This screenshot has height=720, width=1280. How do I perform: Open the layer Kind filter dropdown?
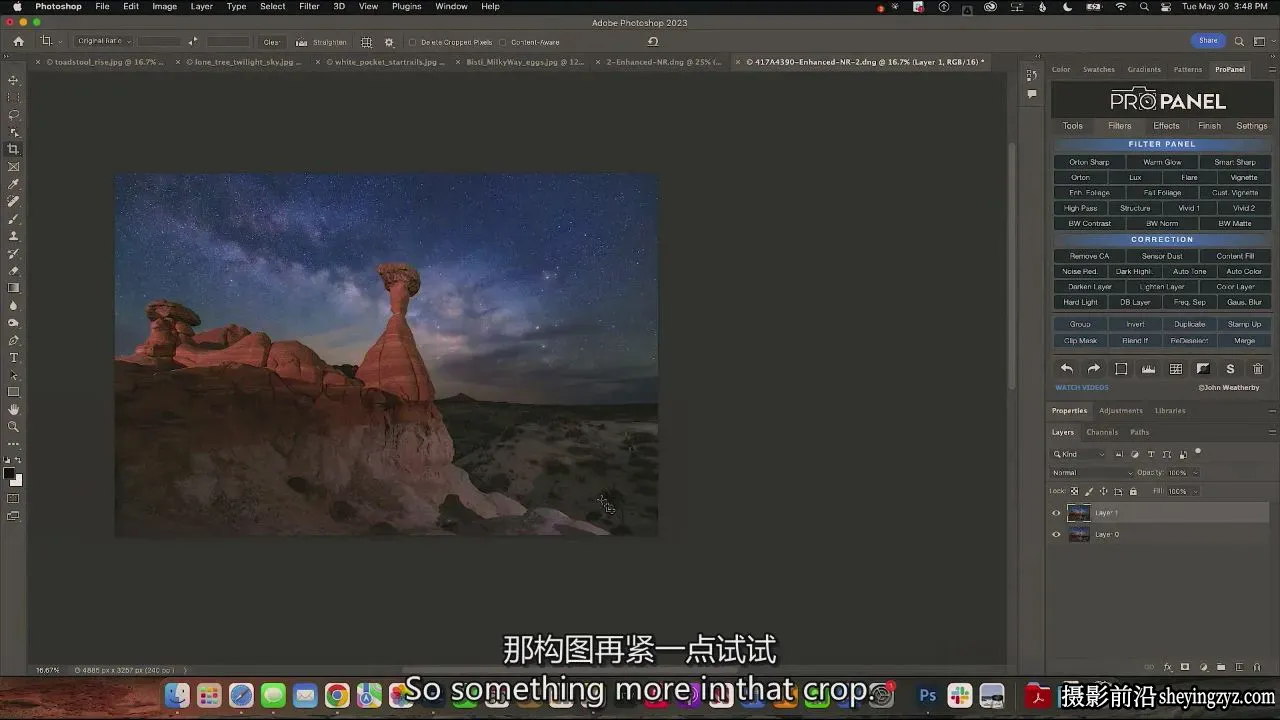pyautogui.click(x=1076, y=454)
